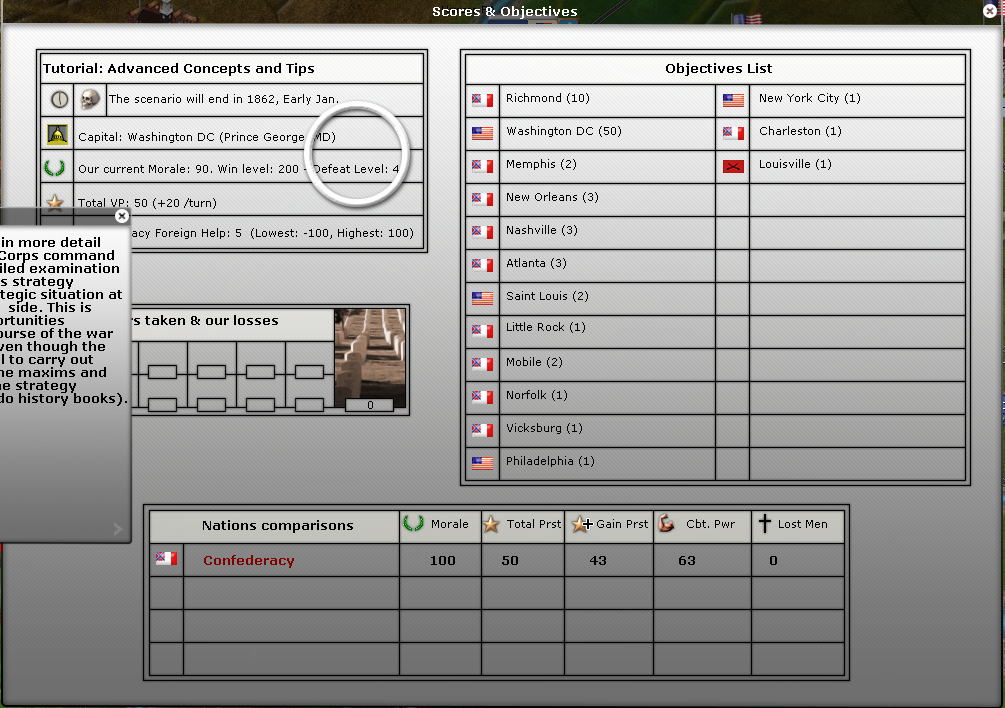Click the fist icon beside Cbt. Pwr
This screenshot has height=708, width=1005.
[x=667, y=524]
